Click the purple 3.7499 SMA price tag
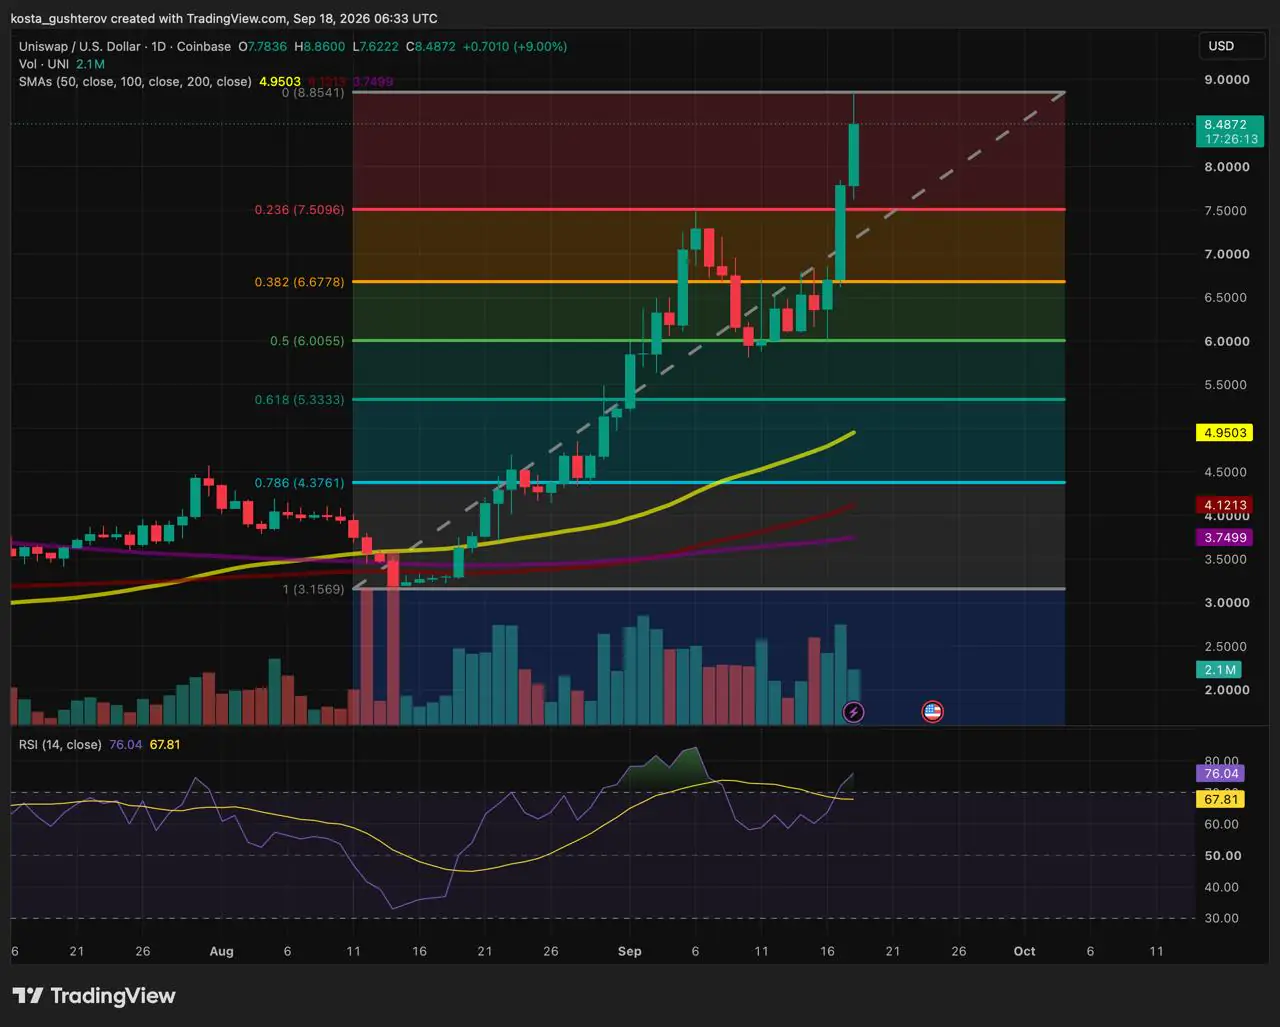This screenshot has width=1280, height=1027. click(1225, 537)
